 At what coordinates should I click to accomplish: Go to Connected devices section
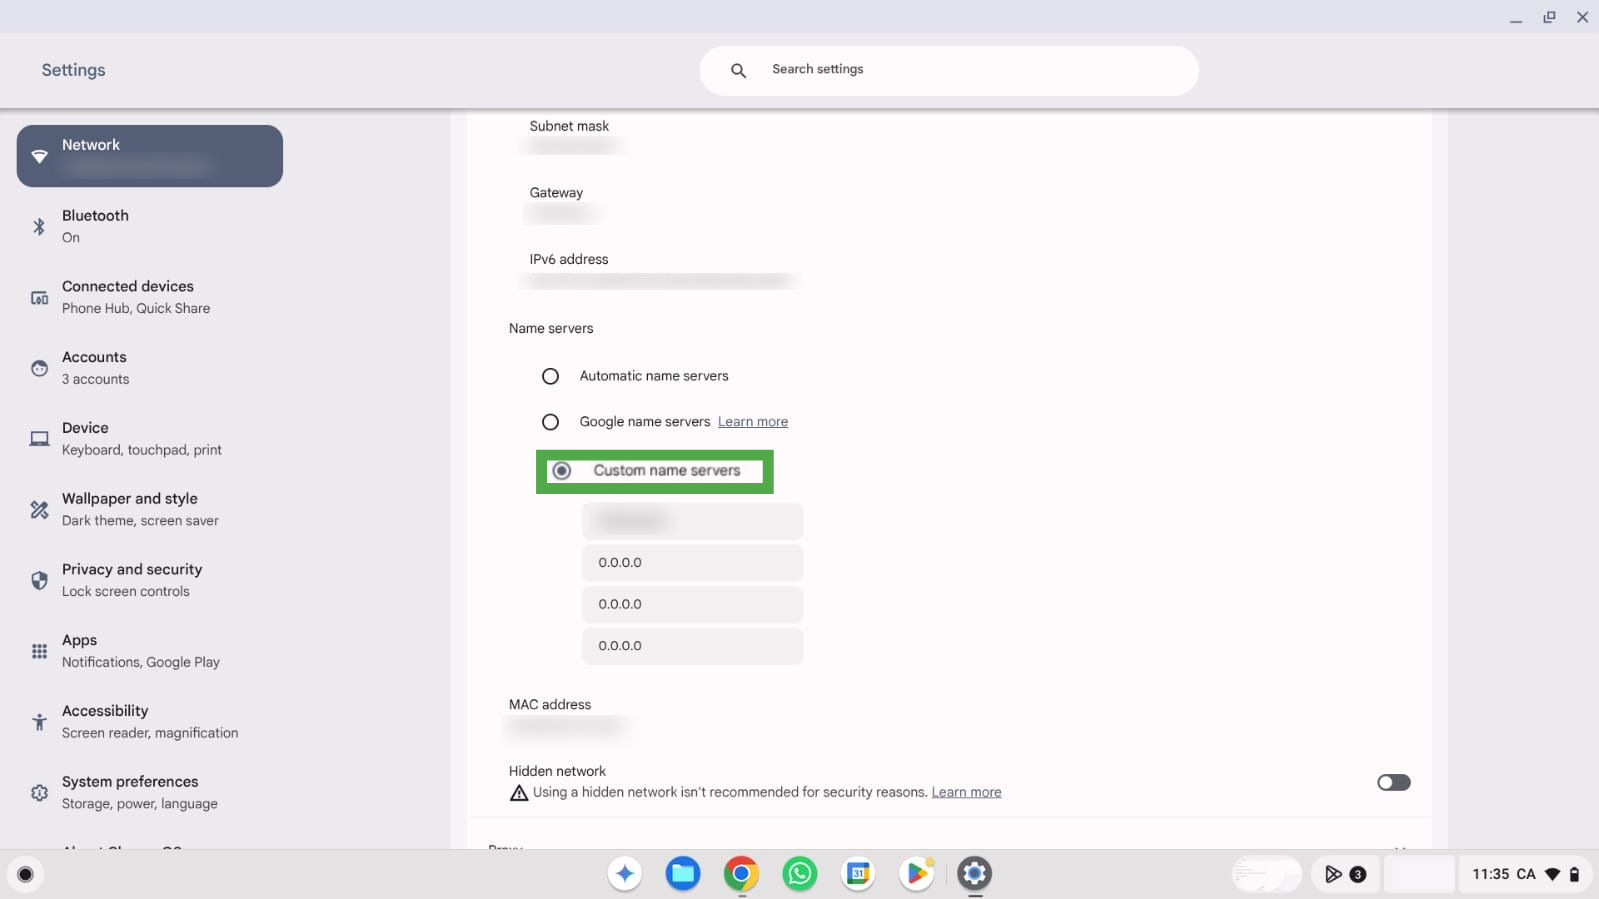tap(150, 297)
